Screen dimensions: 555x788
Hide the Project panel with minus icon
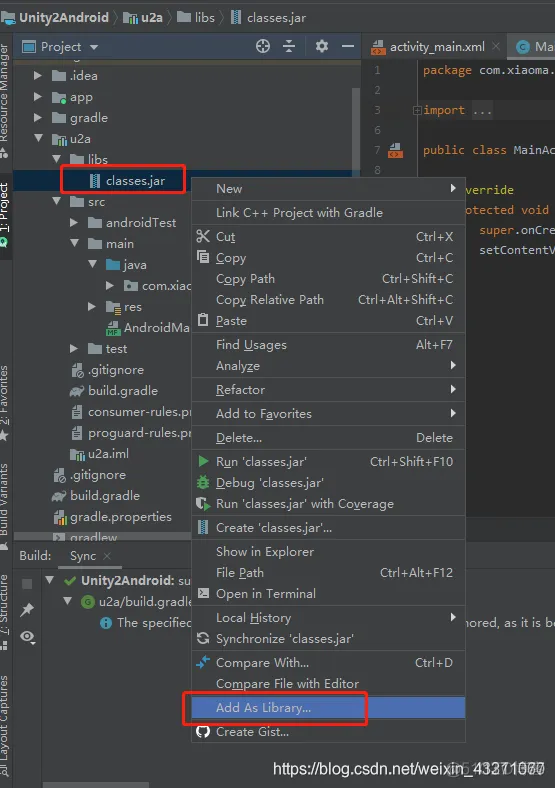click(348, 47)
